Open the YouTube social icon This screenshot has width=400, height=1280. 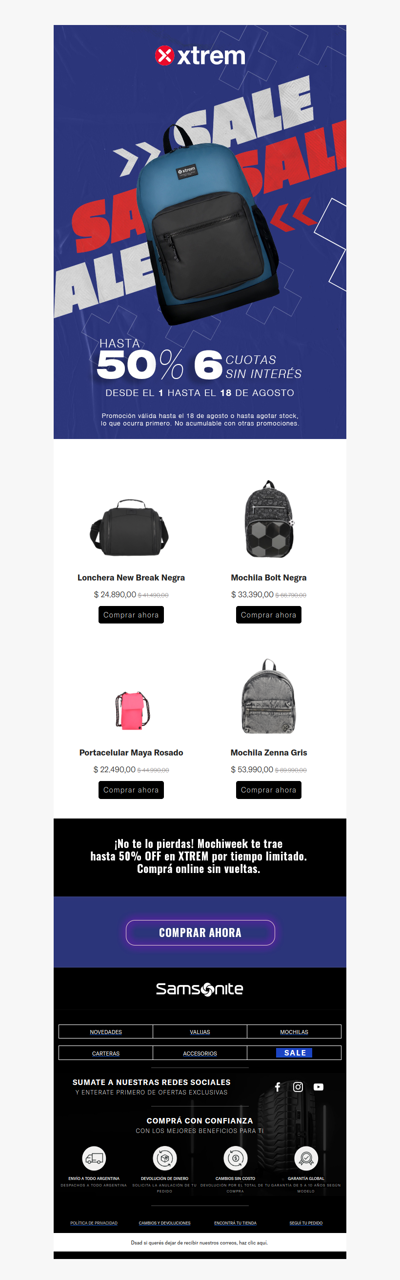[x=318, y=1087]
